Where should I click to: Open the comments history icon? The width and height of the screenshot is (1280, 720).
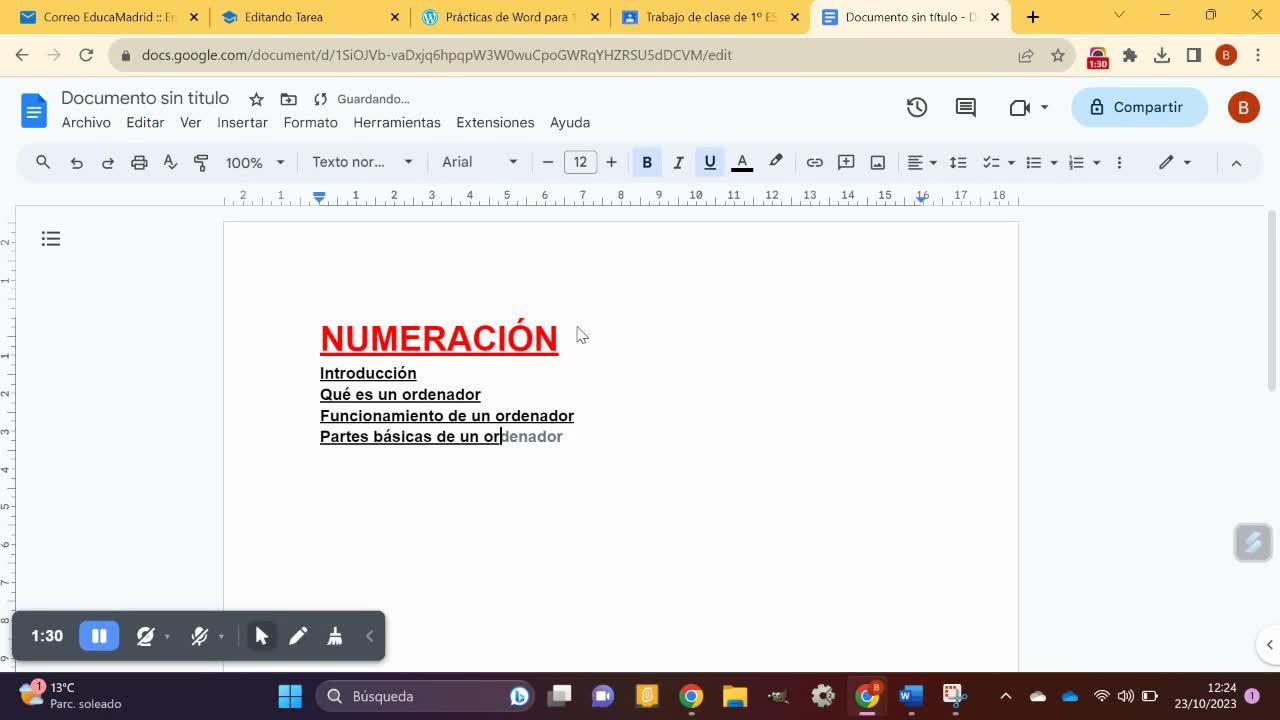tap(965, 107)
